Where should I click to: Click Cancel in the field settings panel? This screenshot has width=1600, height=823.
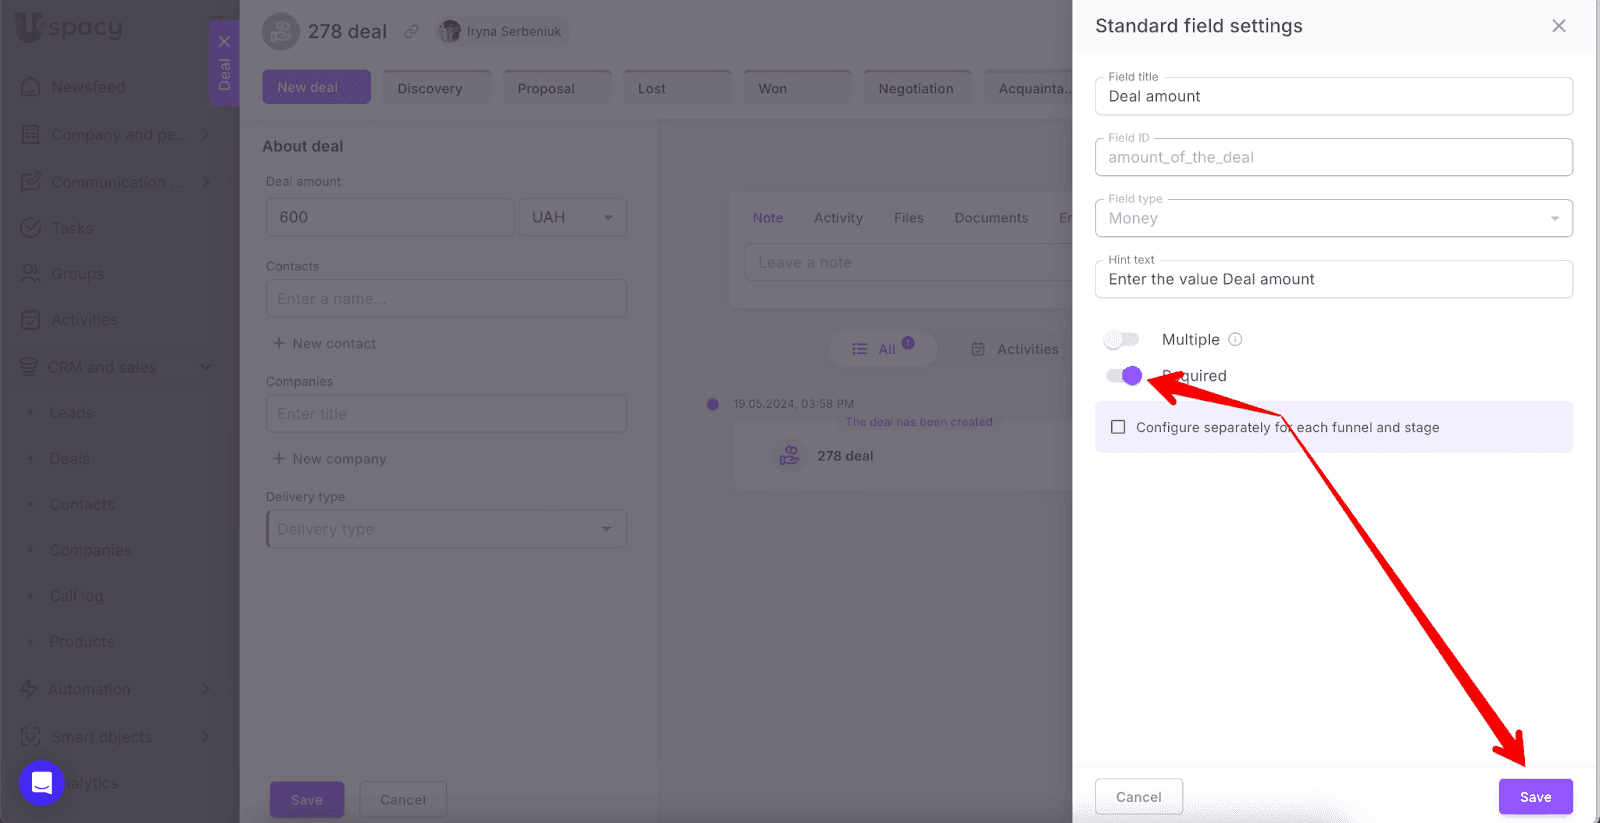point(1138,797)
